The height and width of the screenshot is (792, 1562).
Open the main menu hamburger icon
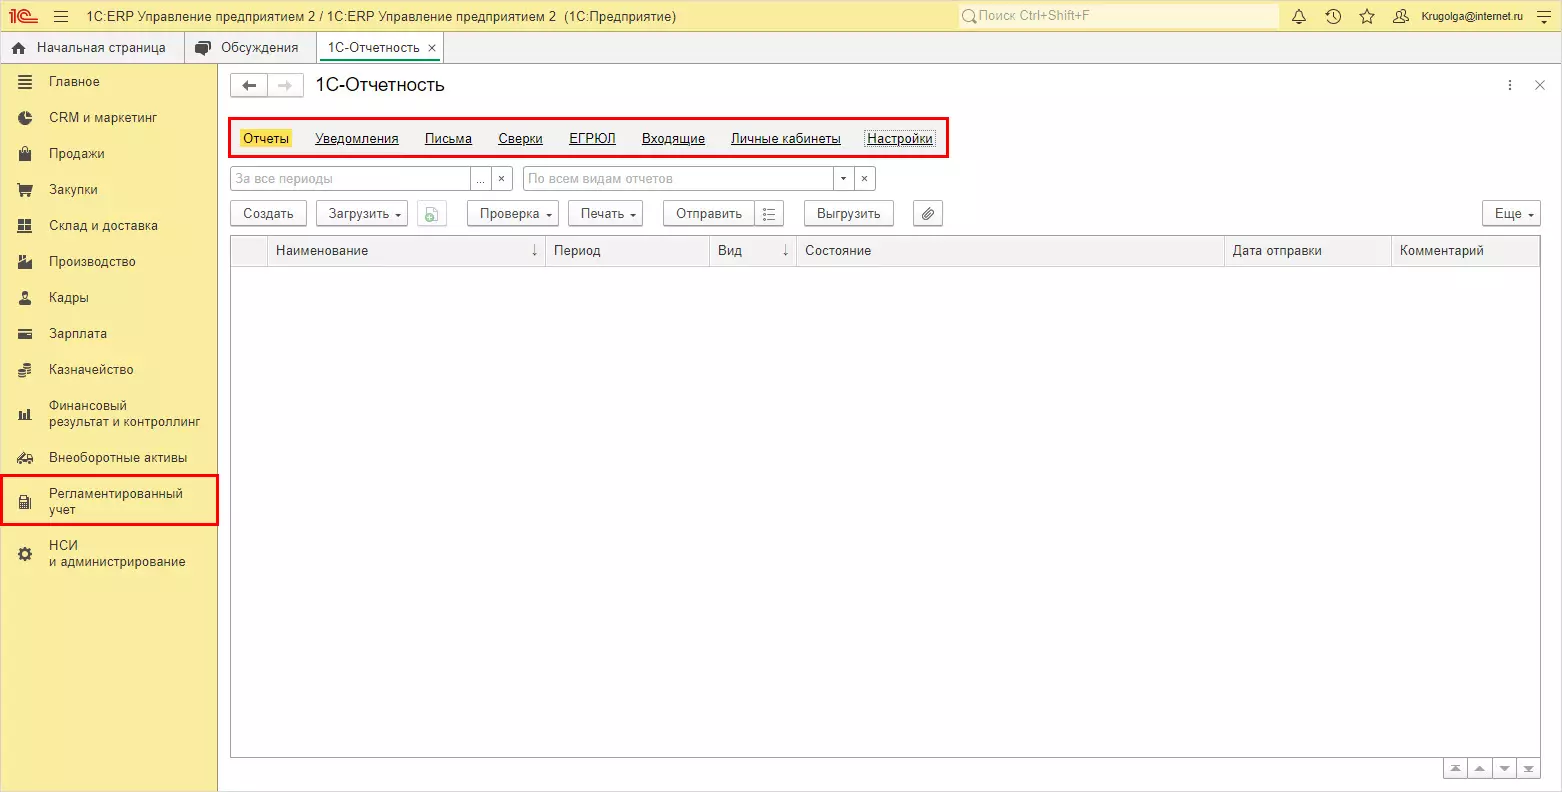click(61, 17)
